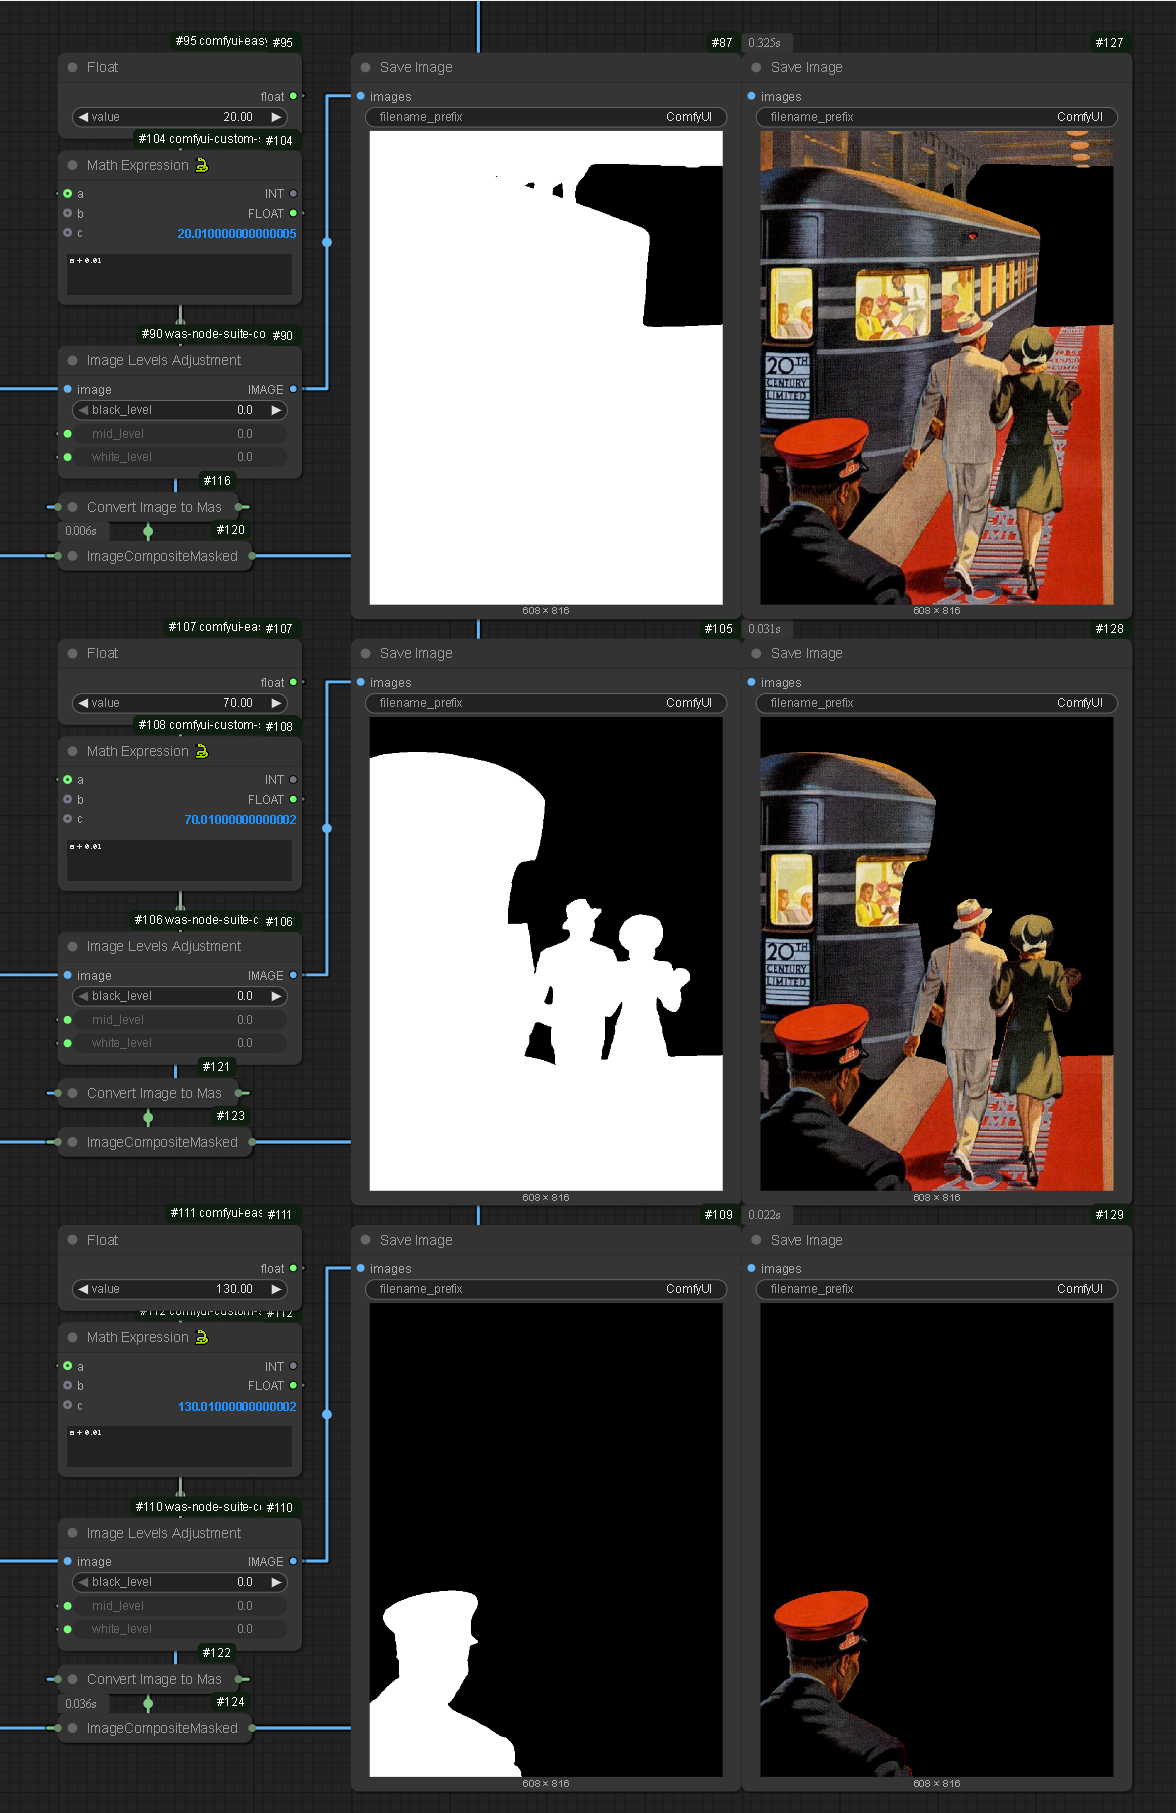Click the expression box under the 130.01 result
Image resolution: width=1176 pixels, height=1813 pixels.
pos(180,1446)
